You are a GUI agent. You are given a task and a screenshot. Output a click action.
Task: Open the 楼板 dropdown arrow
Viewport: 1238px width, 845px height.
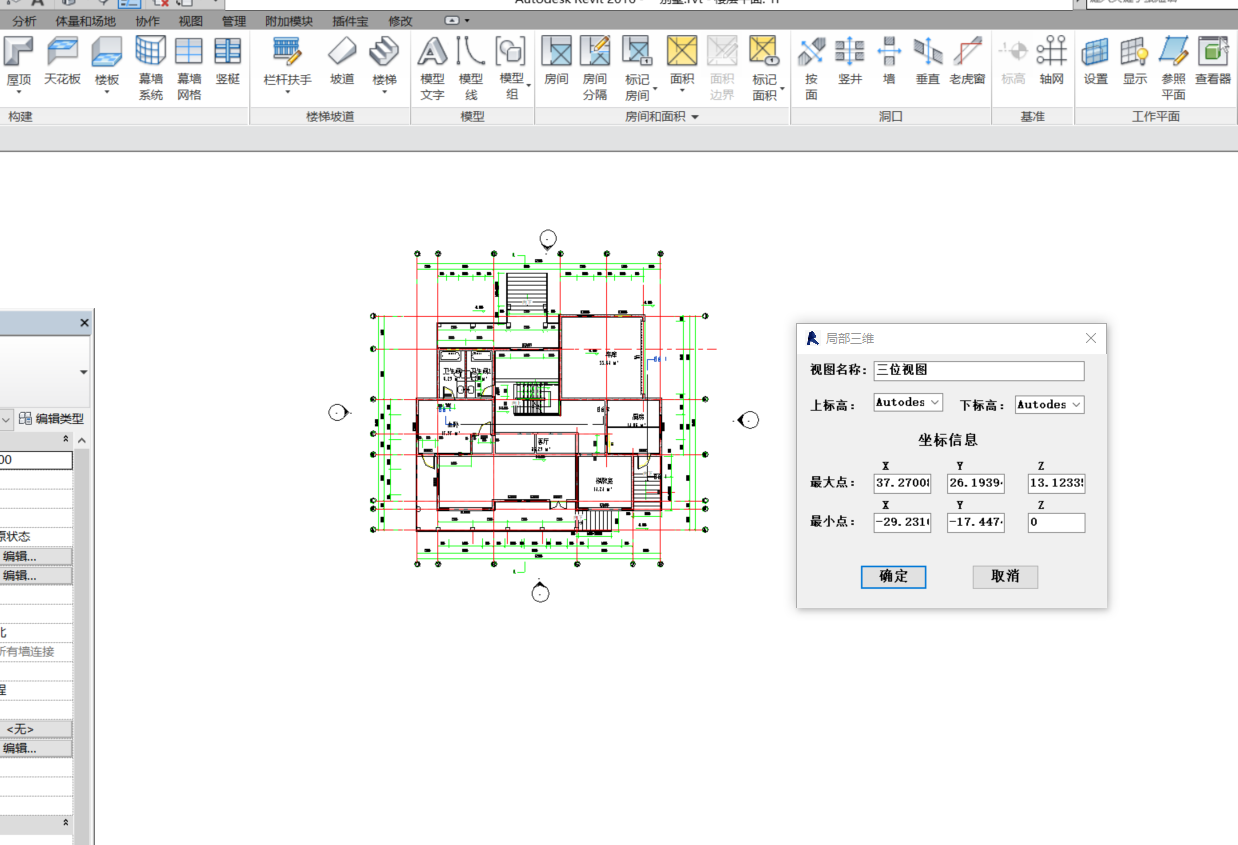click(x=107, y=92)
